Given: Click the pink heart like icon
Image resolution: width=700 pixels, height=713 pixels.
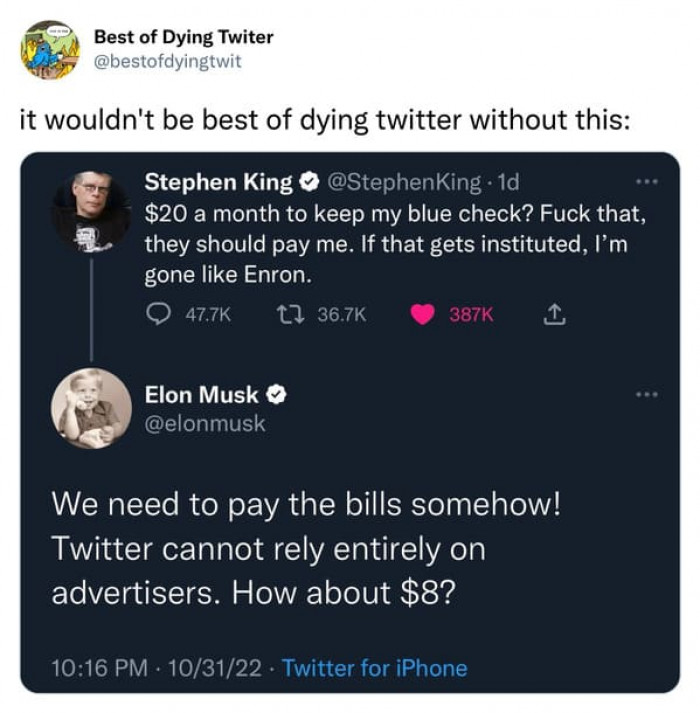Looking at the screenshot, I should point(423,314).
